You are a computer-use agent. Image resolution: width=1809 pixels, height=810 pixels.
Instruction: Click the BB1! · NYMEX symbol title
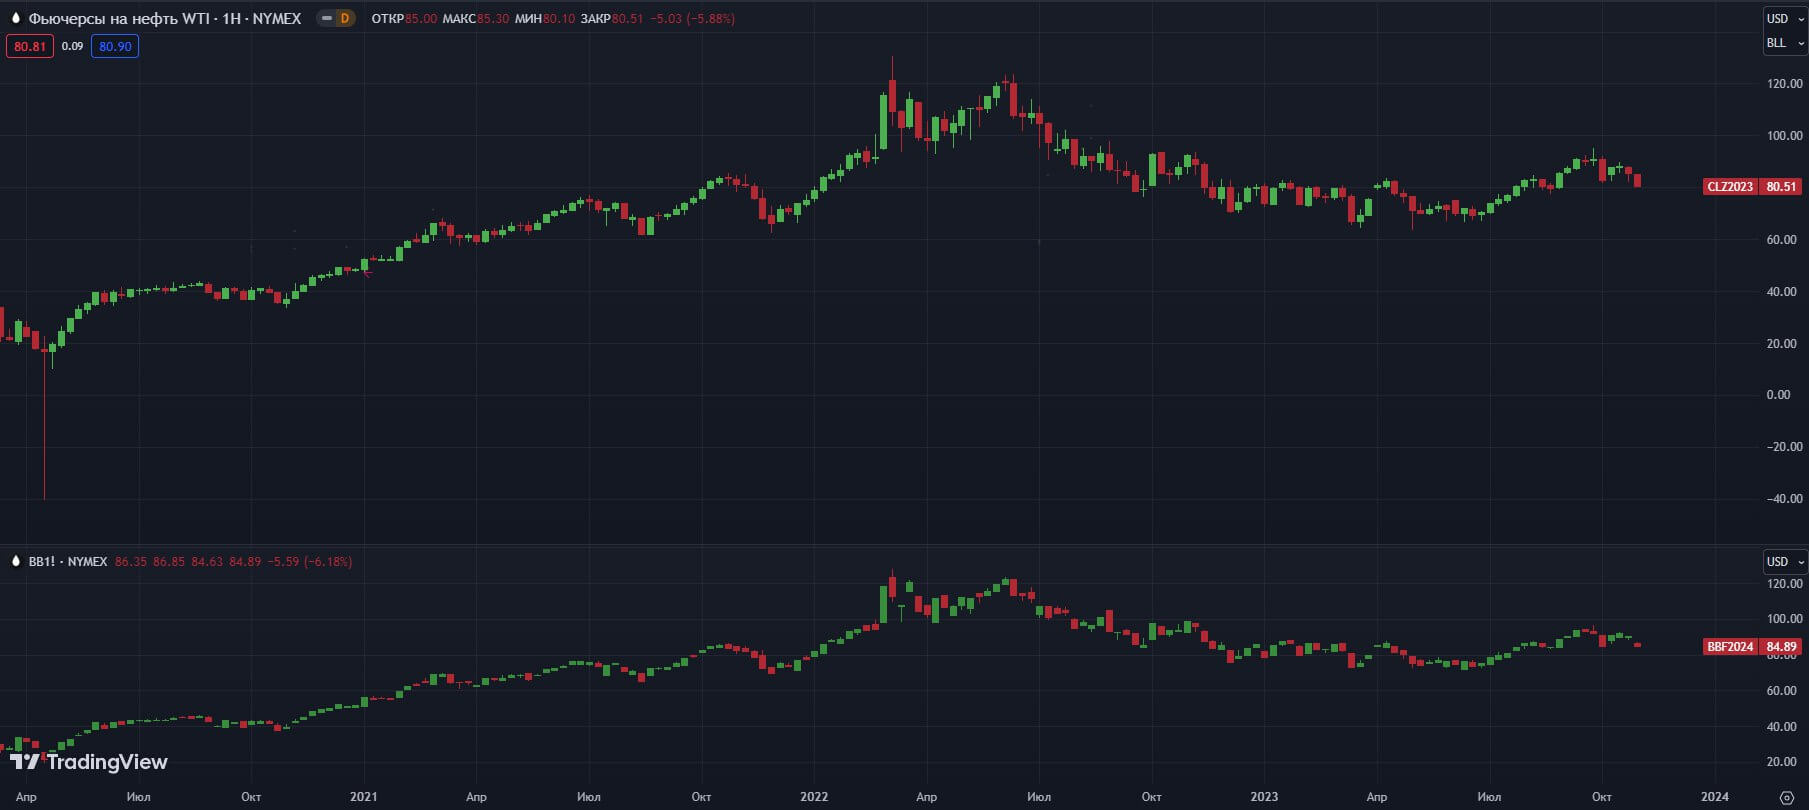tap(68, 562)
